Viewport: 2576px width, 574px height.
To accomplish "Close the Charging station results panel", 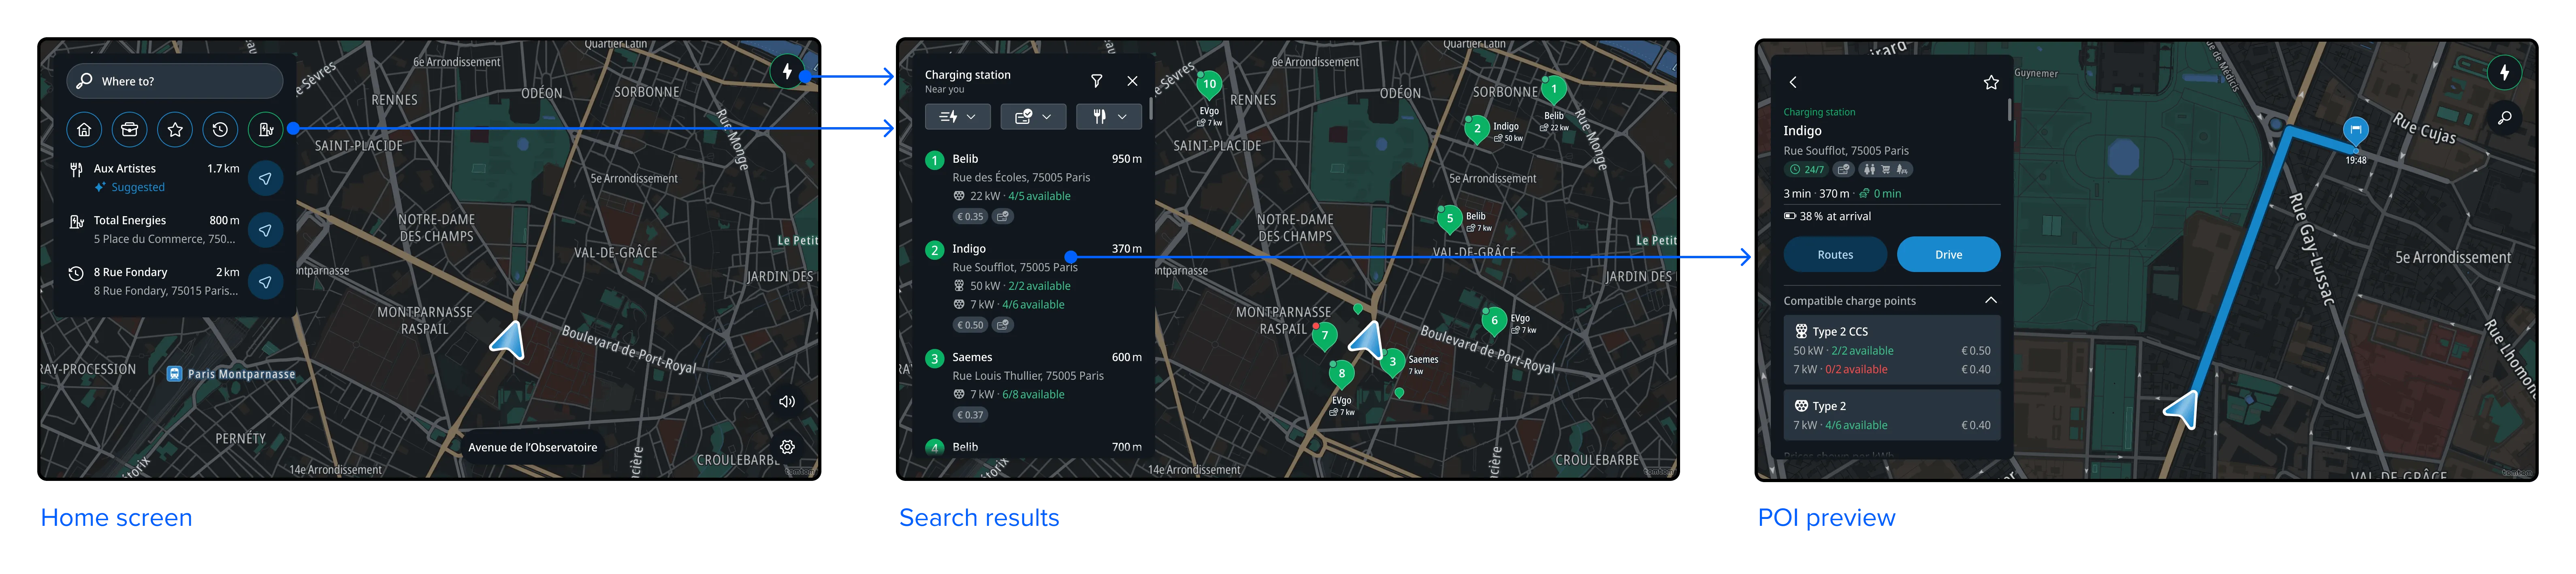I will [1133, 81].
